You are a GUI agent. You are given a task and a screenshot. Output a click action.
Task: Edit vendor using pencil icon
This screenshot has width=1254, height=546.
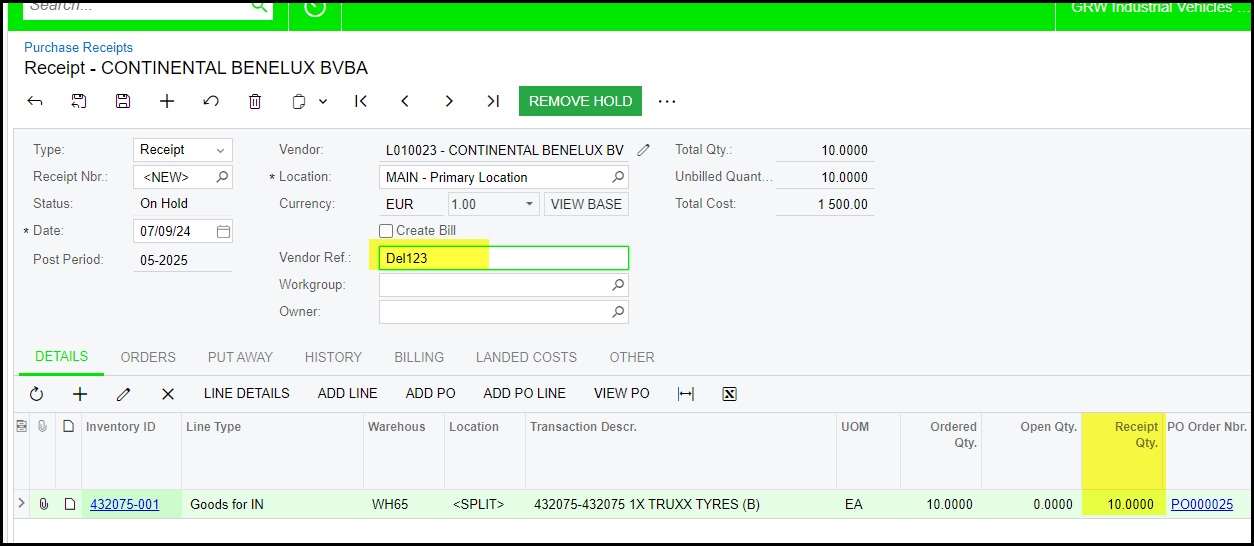point(643,150)
